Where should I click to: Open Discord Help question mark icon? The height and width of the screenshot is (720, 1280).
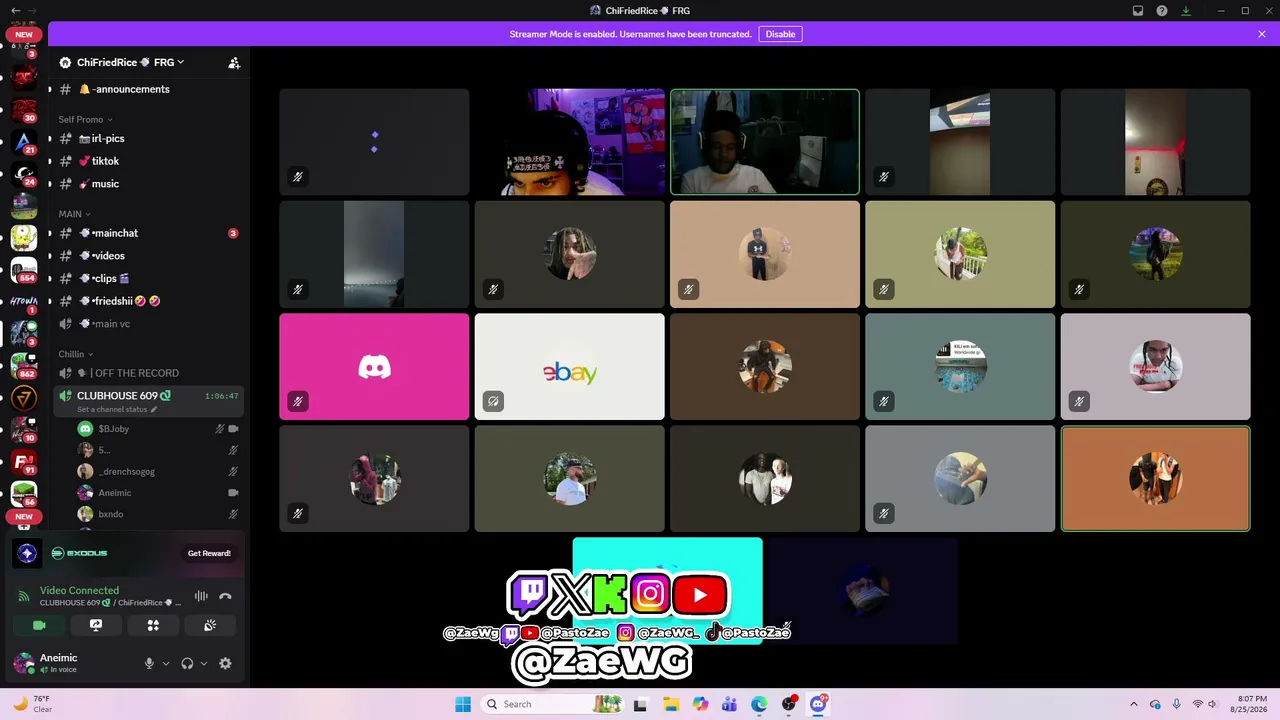click(1162, 11)
